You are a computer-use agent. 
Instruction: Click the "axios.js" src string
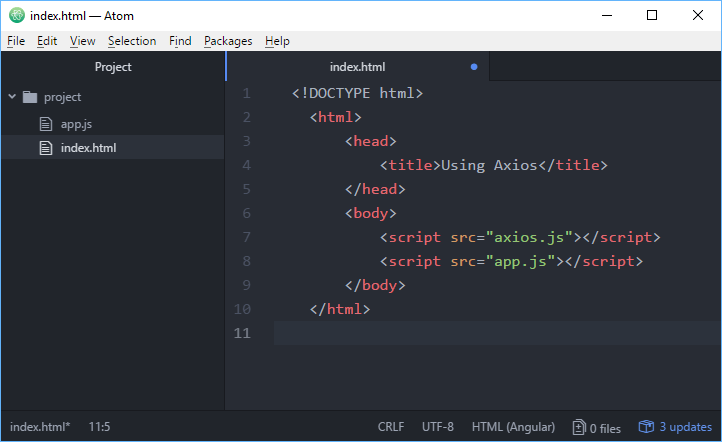530,237
